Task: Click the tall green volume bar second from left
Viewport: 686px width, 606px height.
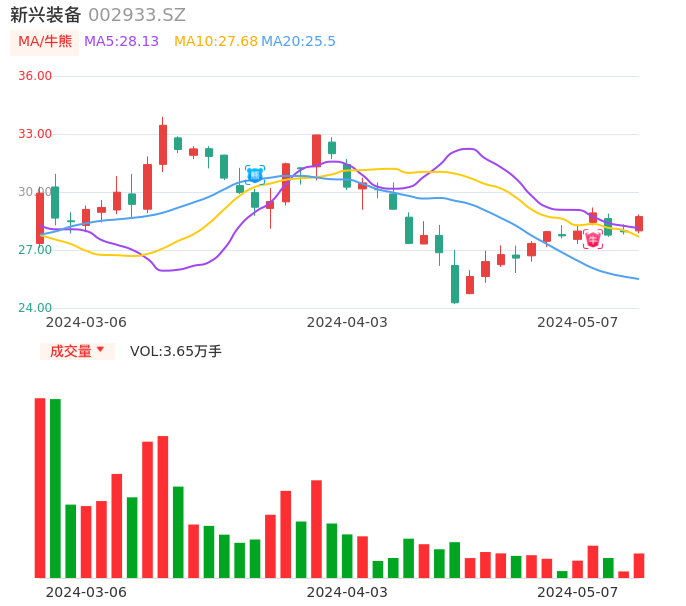Action: pos(56,488)
